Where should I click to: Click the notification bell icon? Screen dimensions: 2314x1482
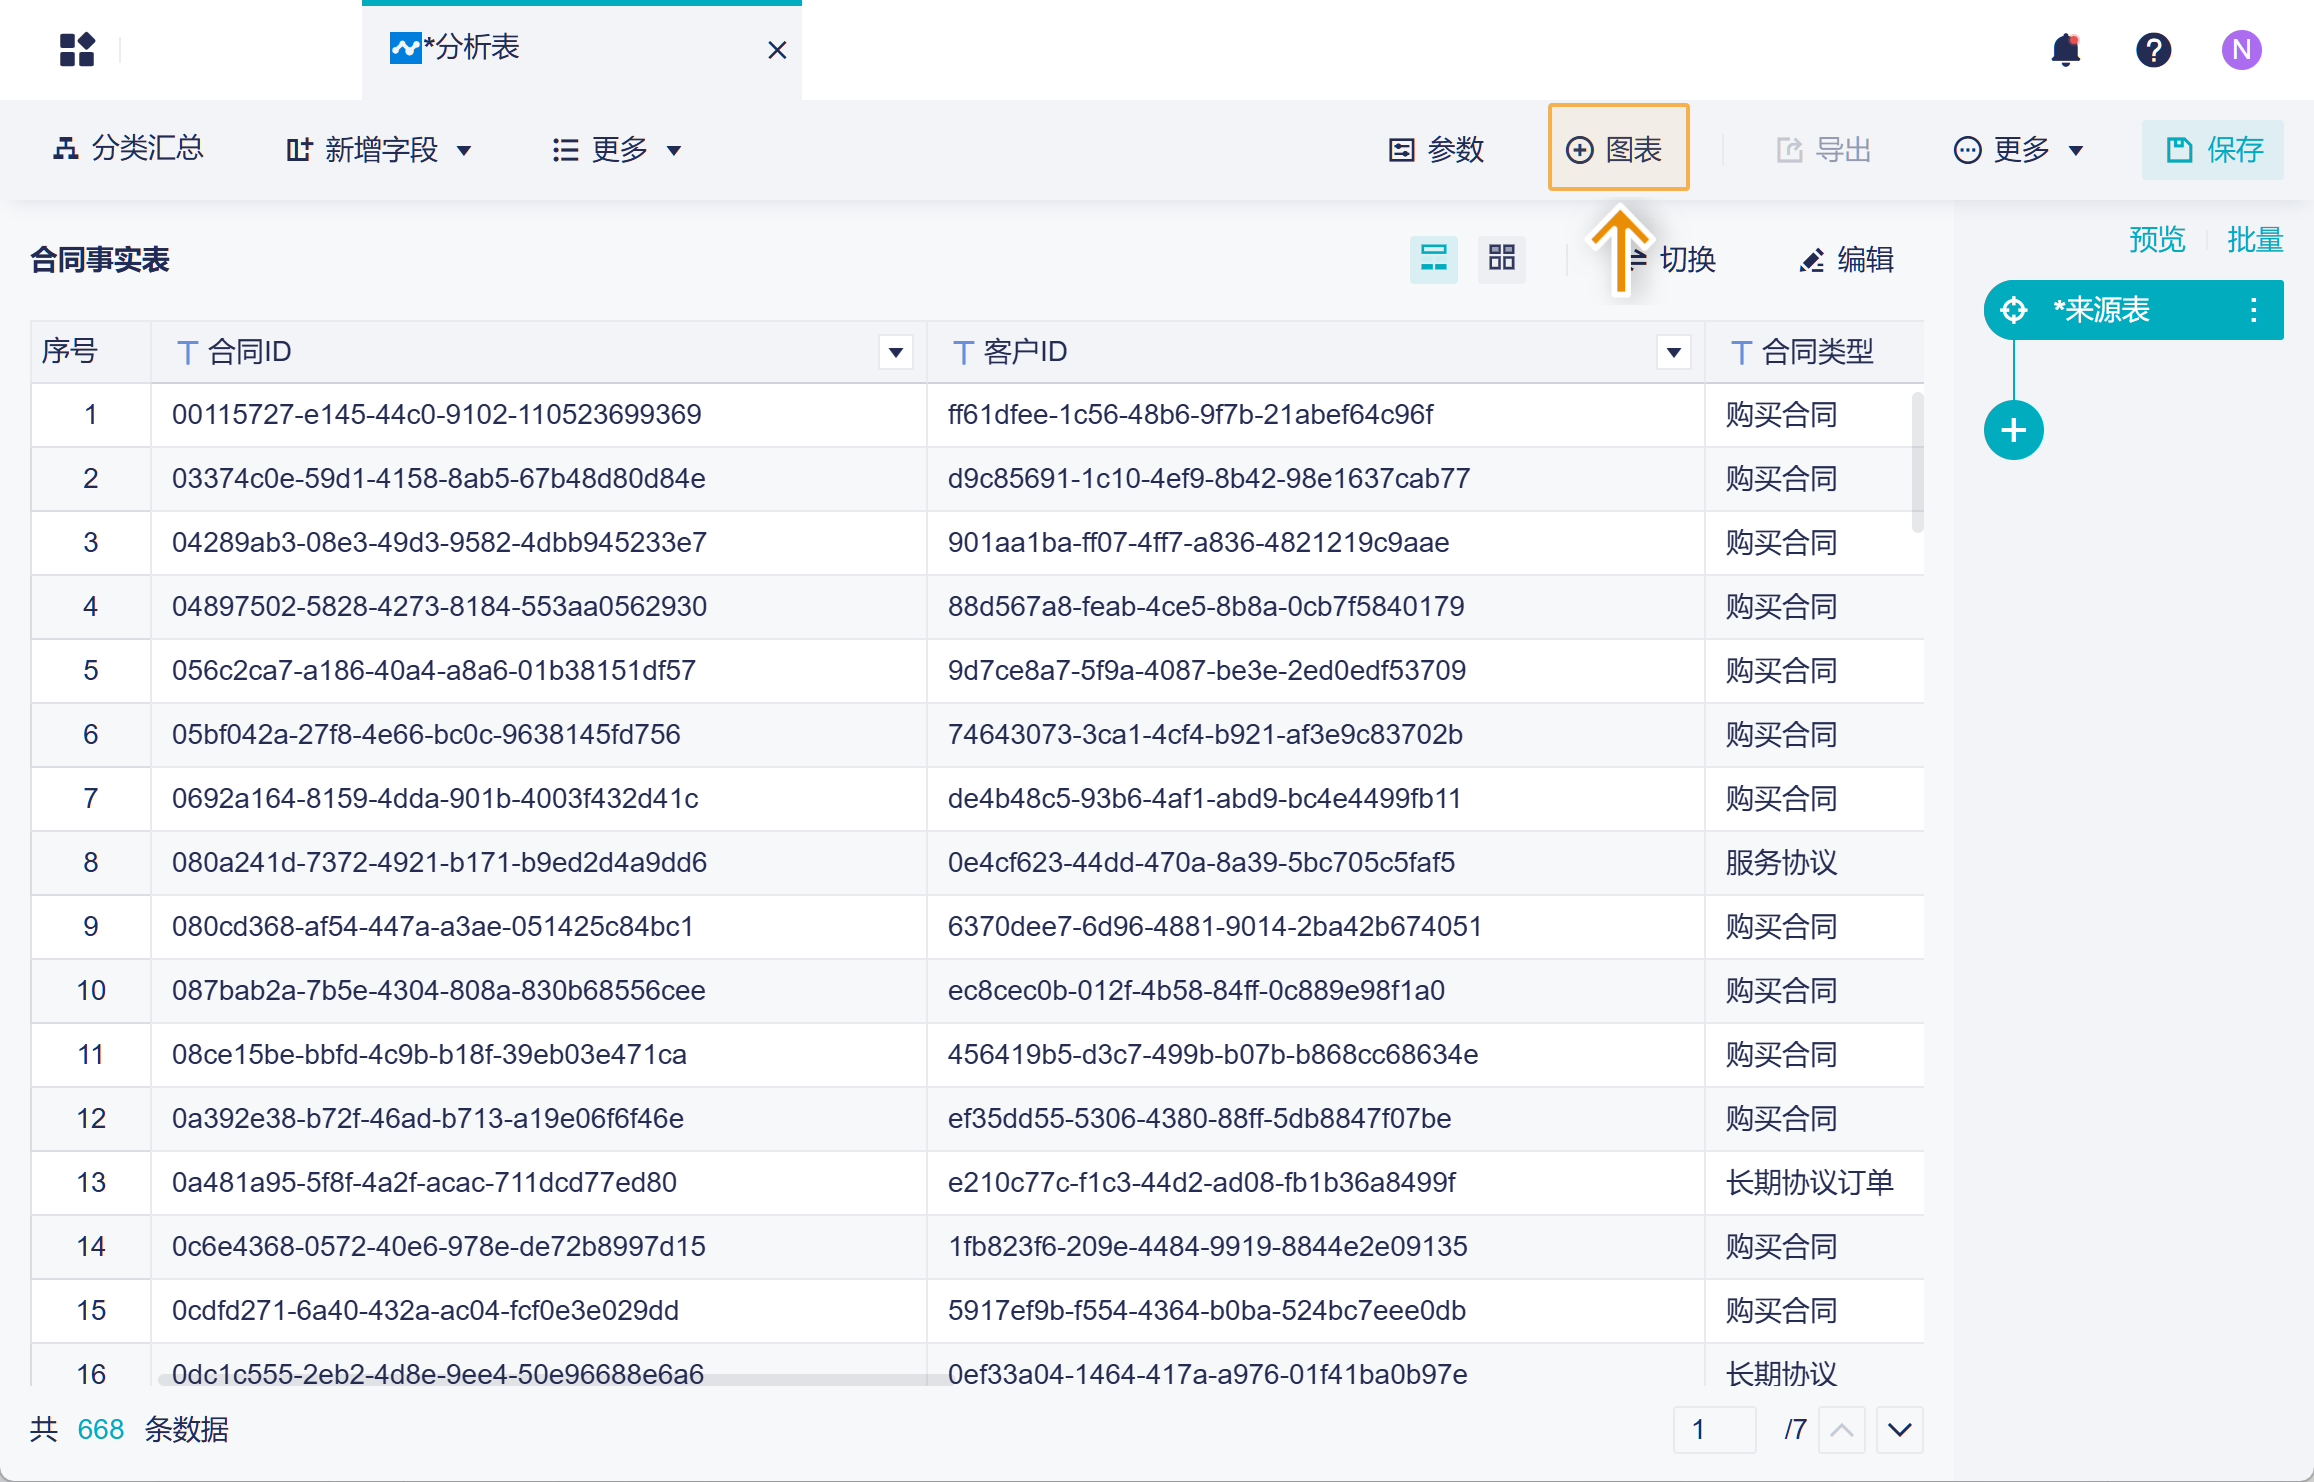pos(2065,49)
